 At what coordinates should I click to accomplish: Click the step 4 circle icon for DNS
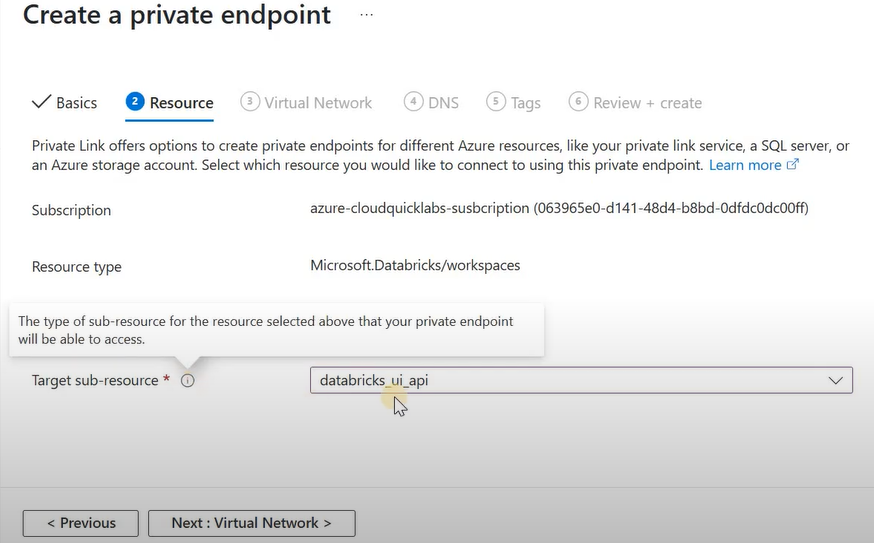click(x=413, y=102)
